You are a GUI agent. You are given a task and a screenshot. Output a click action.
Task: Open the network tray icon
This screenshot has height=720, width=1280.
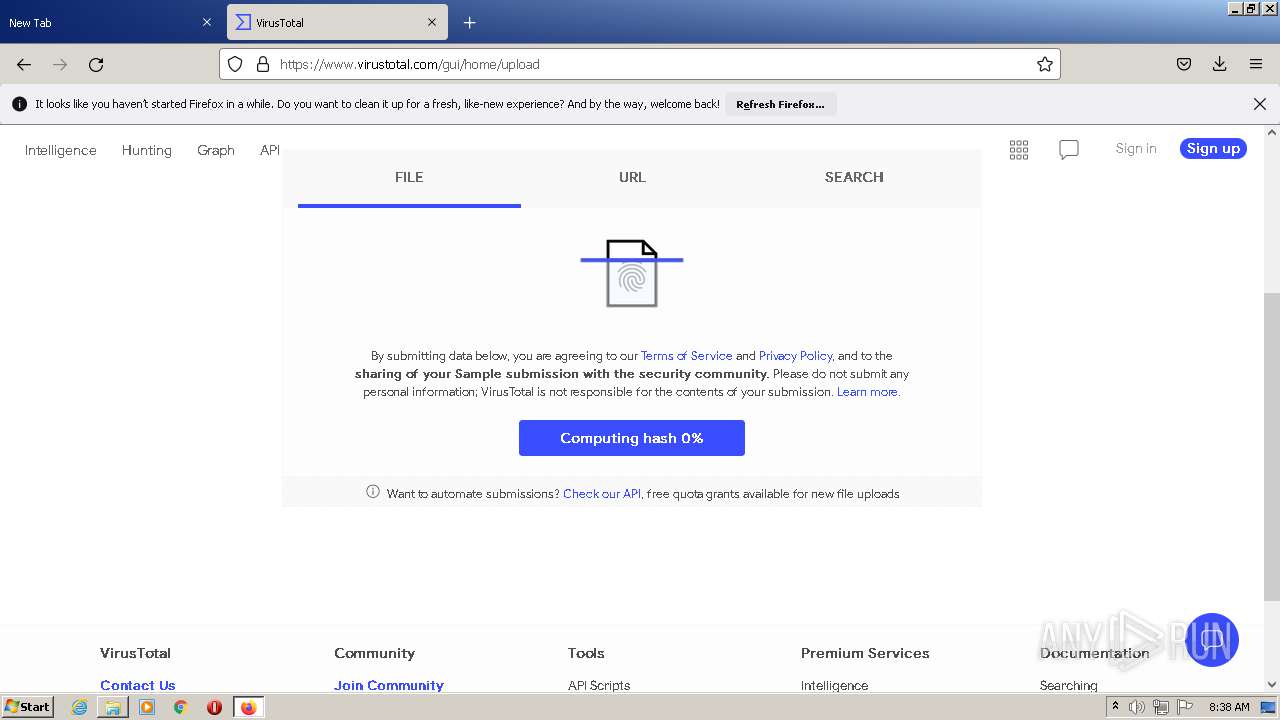click(1161, 707)
